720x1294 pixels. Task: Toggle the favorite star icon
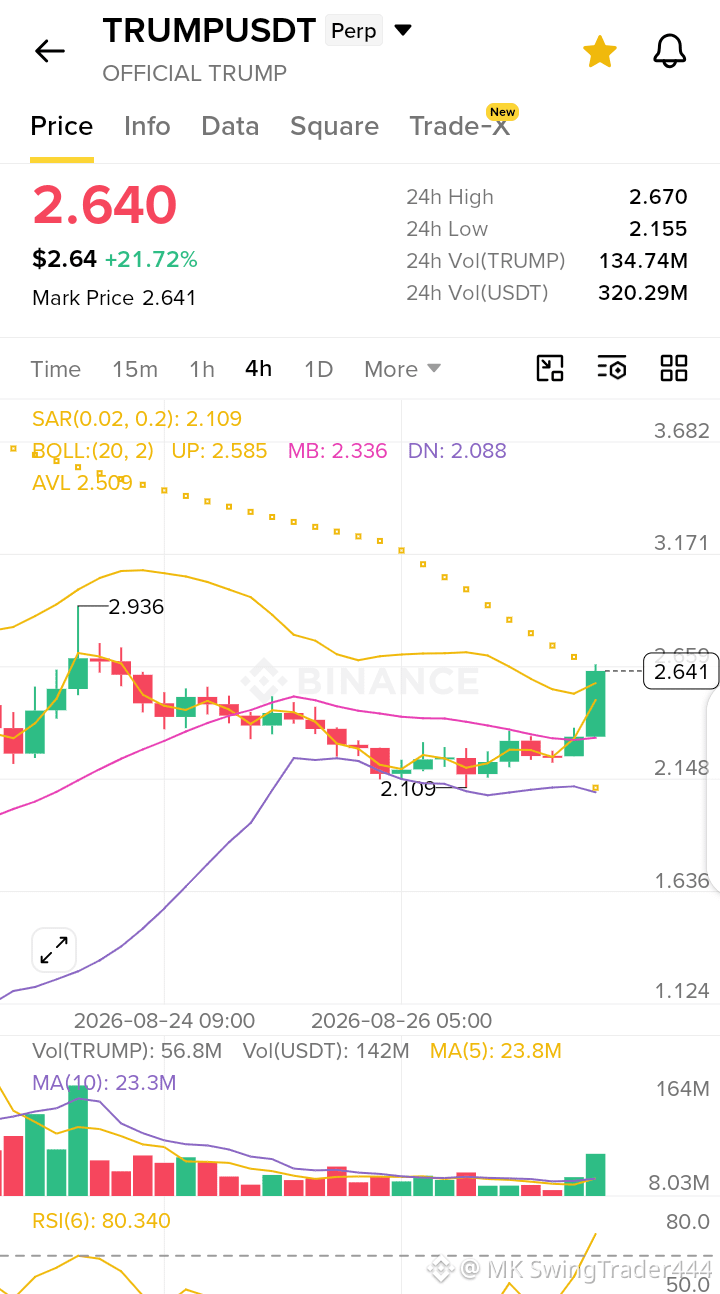pos(599,51)
